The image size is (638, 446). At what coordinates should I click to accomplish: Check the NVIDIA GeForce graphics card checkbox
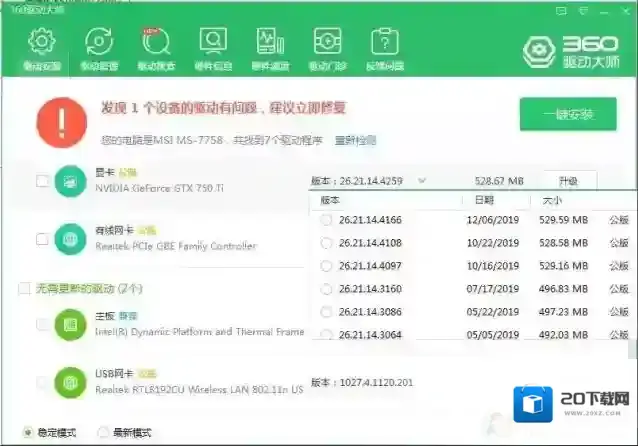pos(42,181)
